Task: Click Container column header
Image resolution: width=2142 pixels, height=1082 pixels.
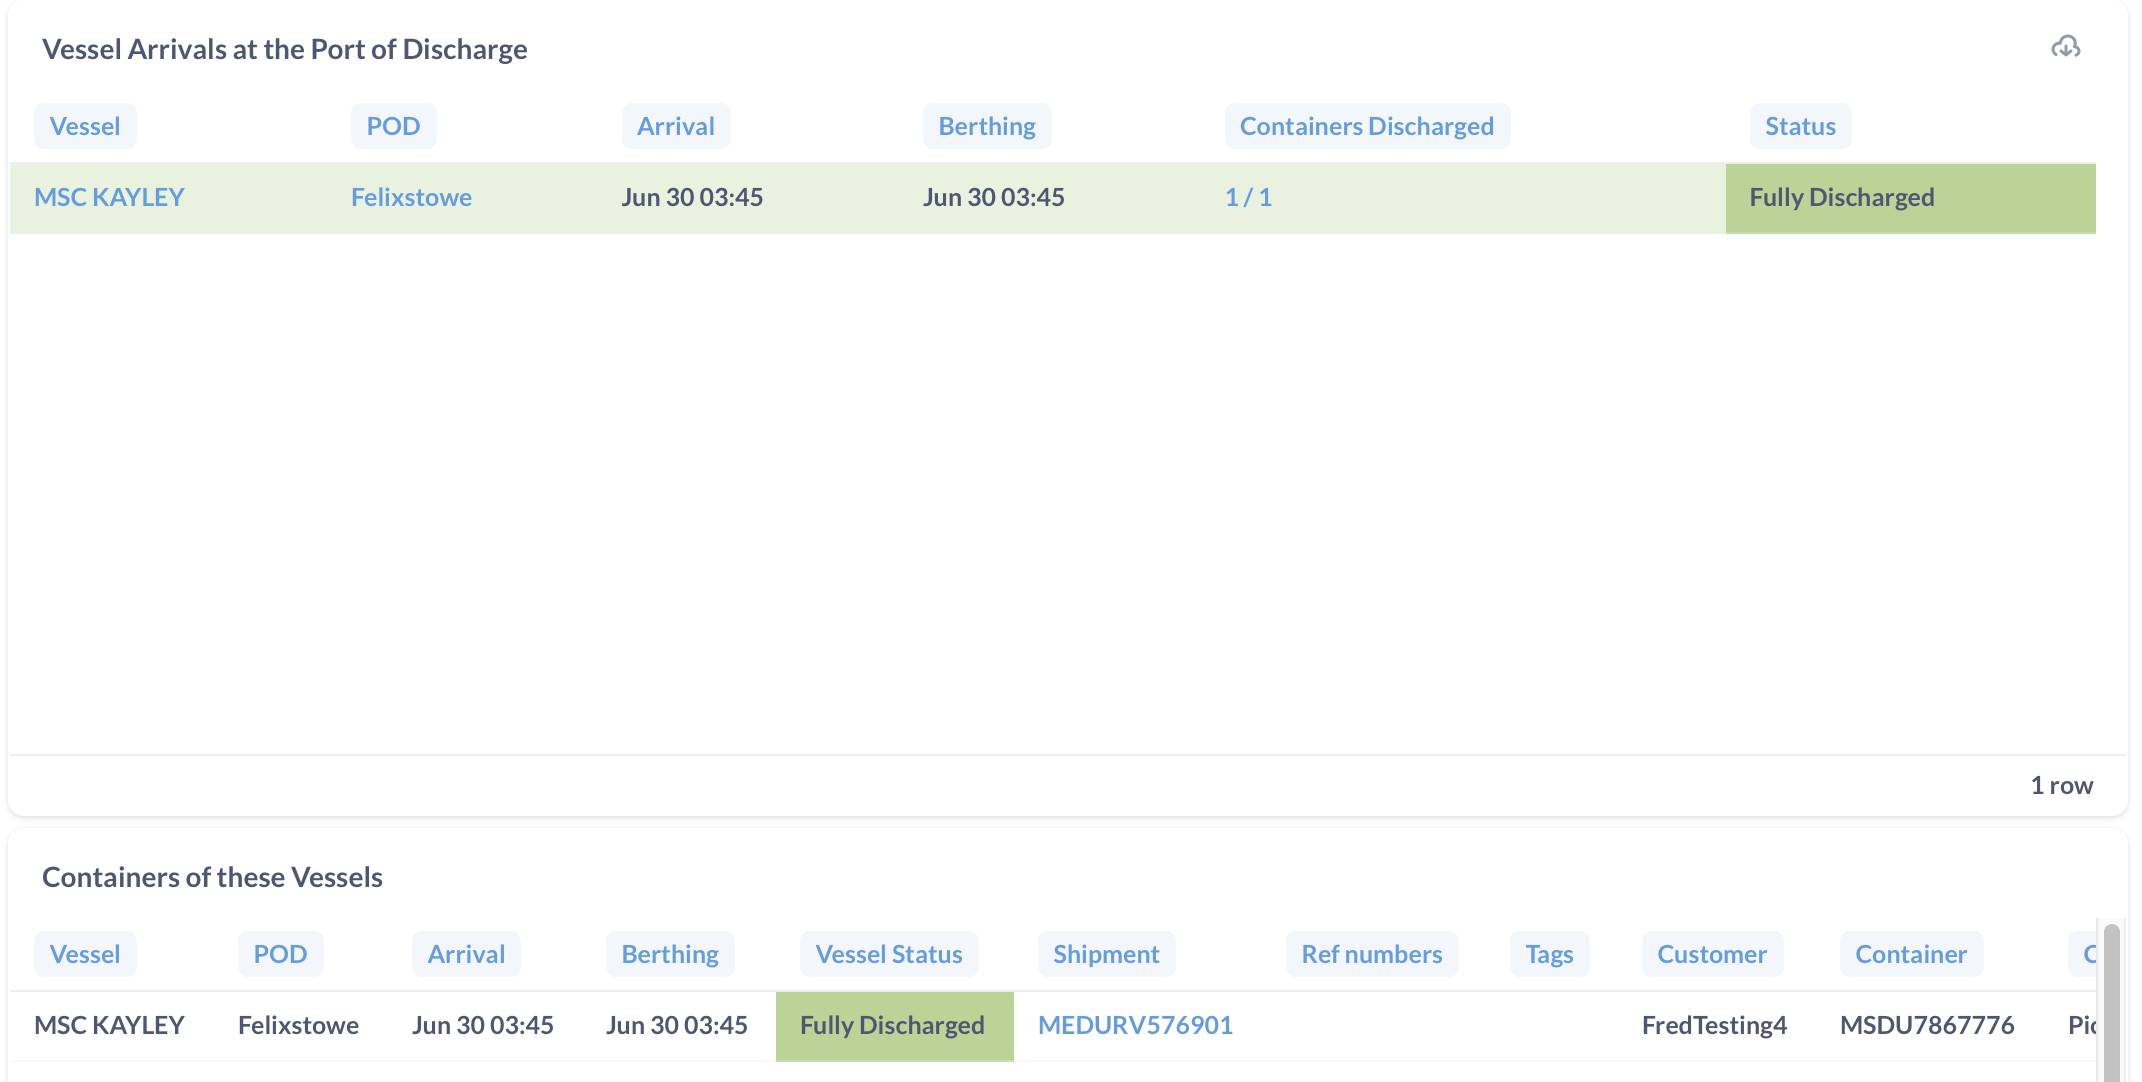Action: point(1911,954)
